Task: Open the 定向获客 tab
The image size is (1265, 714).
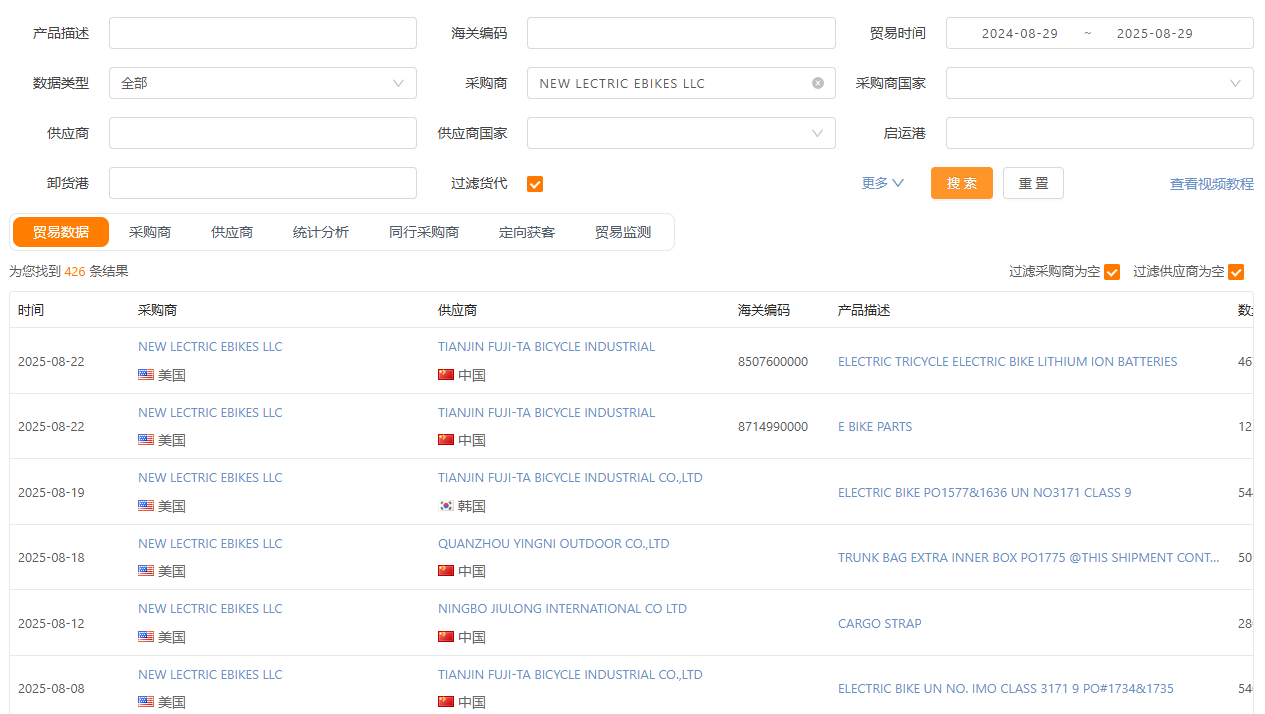Action: [x=527, y=232]
